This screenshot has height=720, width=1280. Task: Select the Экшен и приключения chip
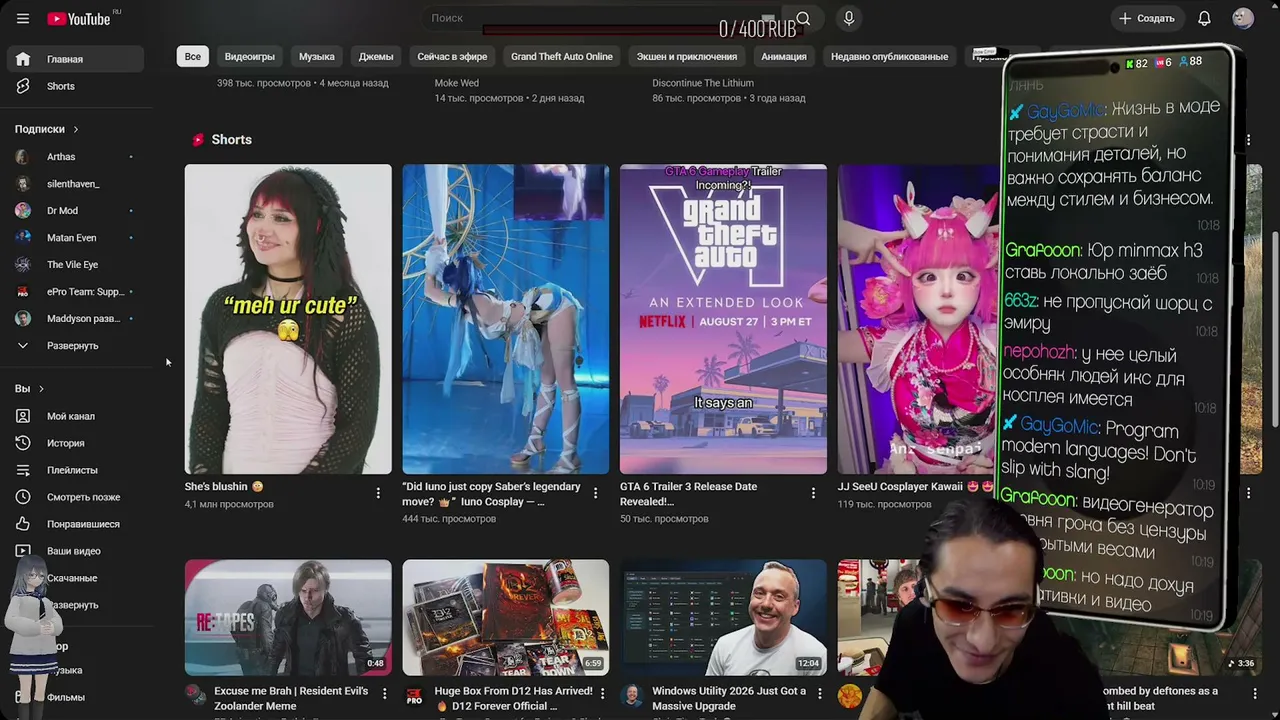click(687, 57)
